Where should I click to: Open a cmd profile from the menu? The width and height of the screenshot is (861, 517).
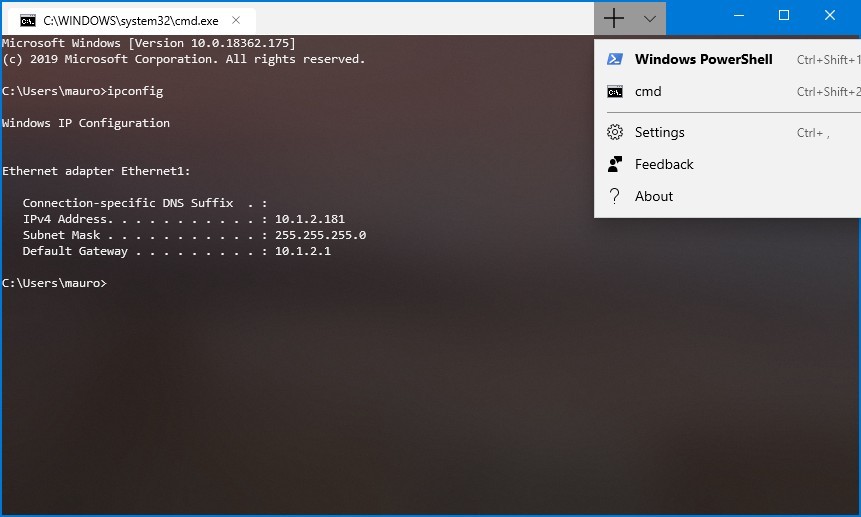pyautogui.click(x=728, y=92)
